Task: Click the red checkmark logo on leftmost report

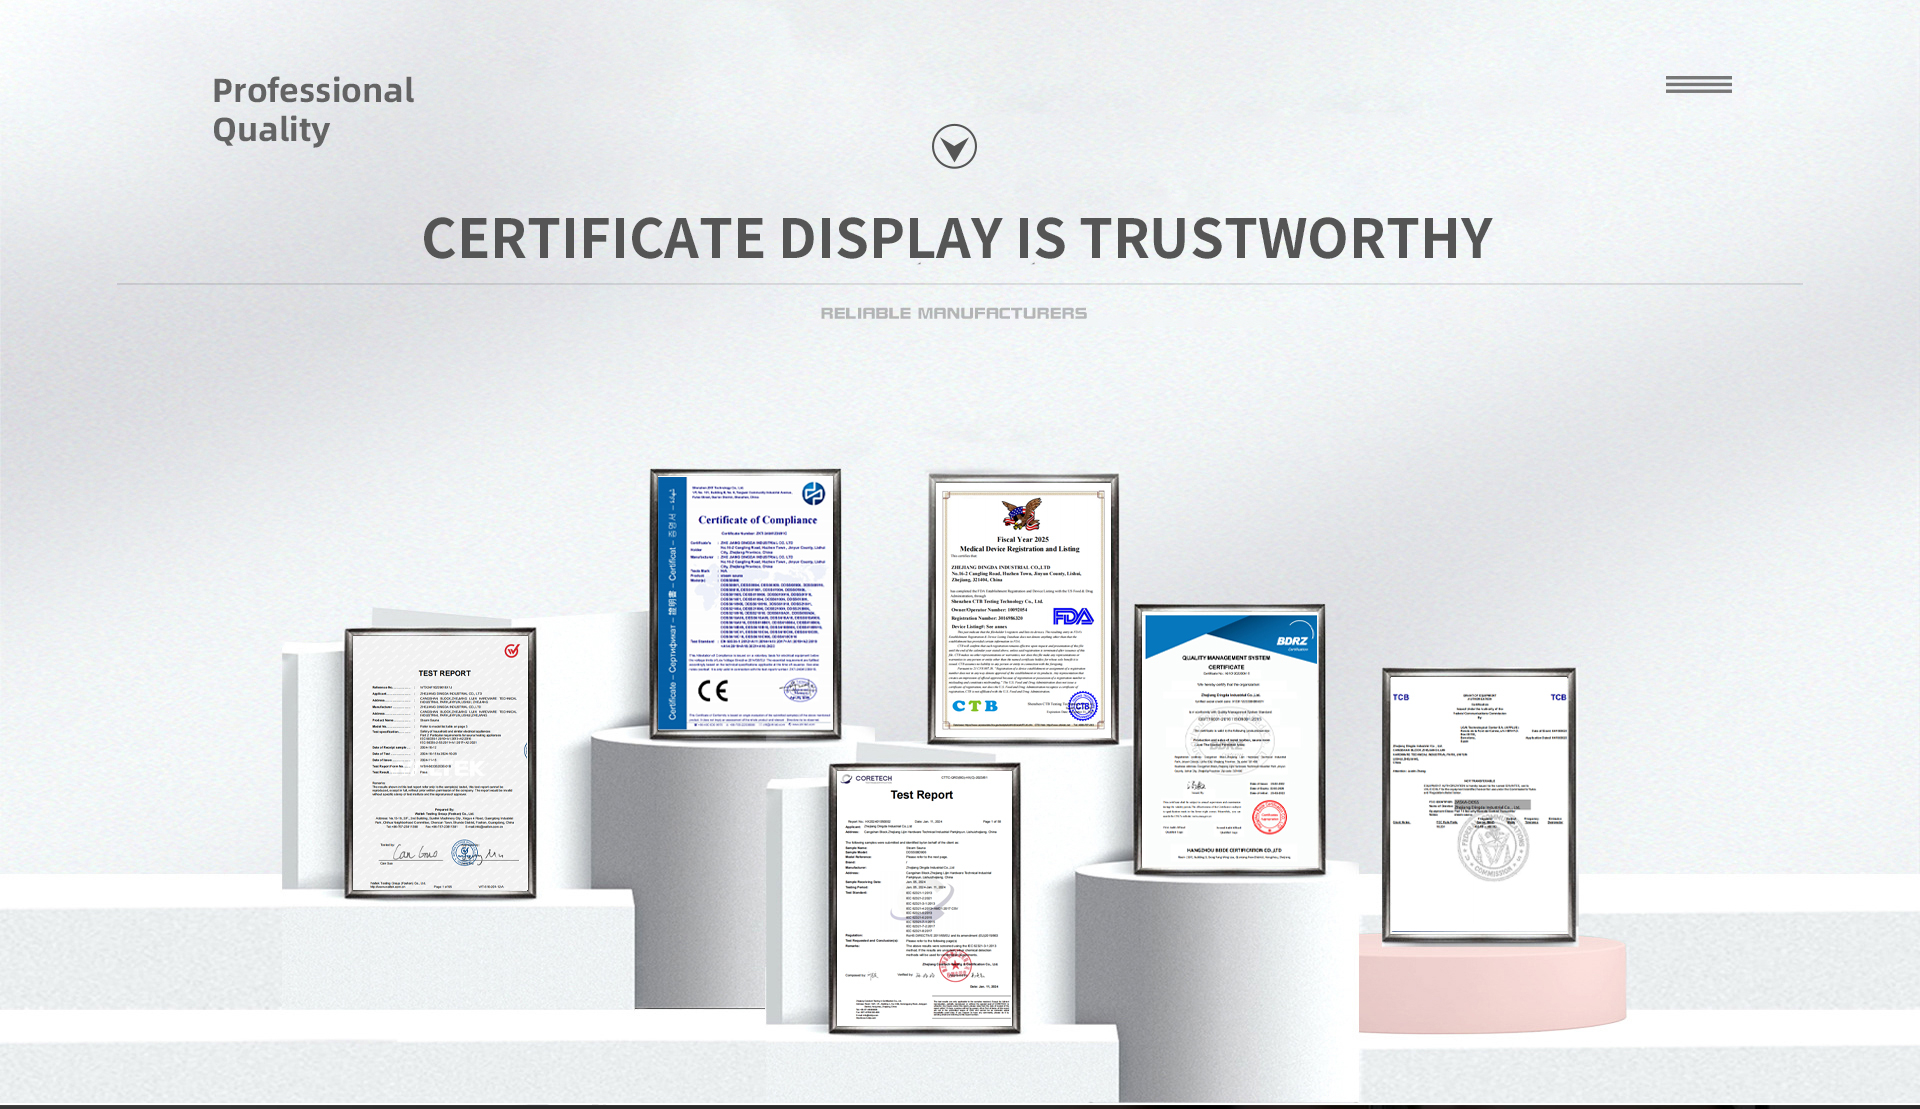Action: click(512, 650)
